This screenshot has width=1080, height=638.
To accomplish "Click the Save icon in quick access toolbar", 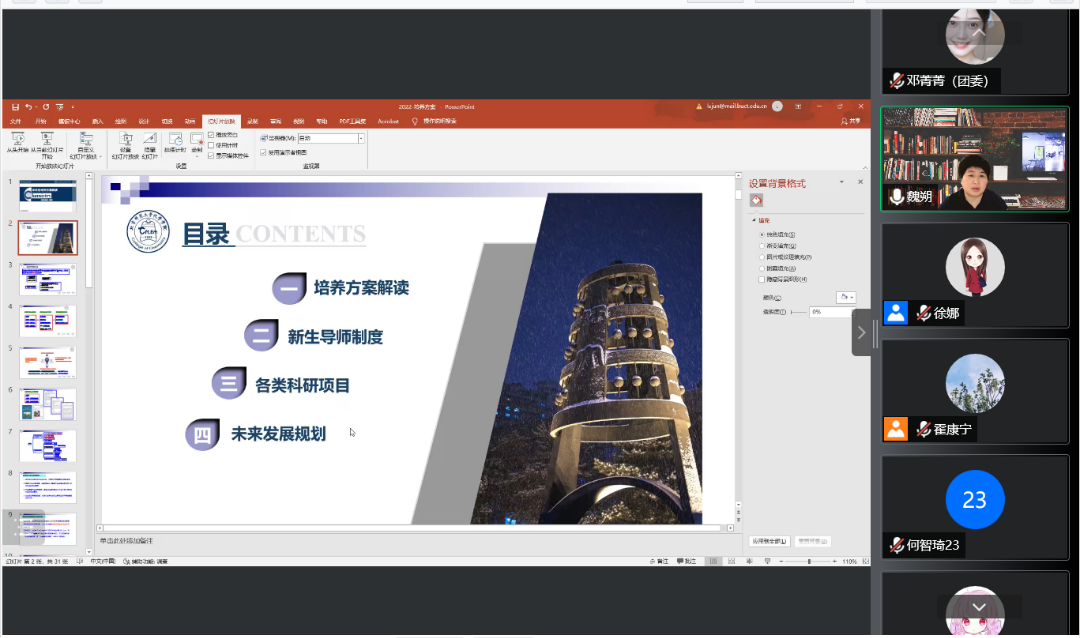I will 16,106.
